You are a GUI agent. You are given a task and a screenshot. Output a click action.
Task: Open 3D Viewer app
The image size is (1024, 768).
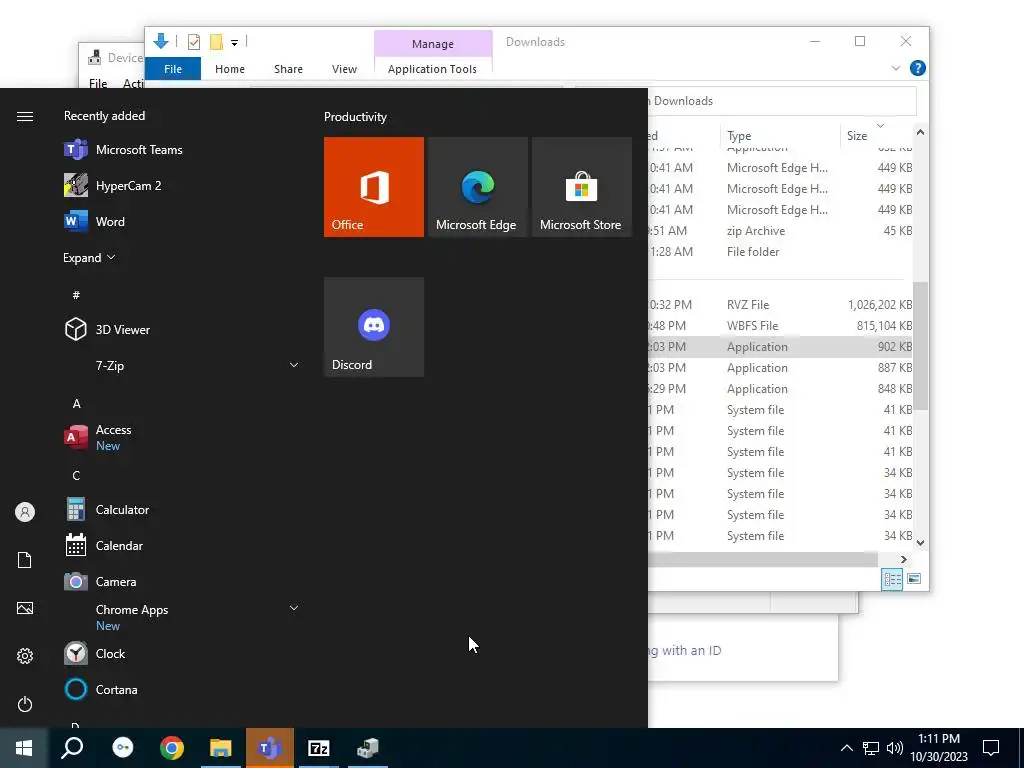point(107,330)
